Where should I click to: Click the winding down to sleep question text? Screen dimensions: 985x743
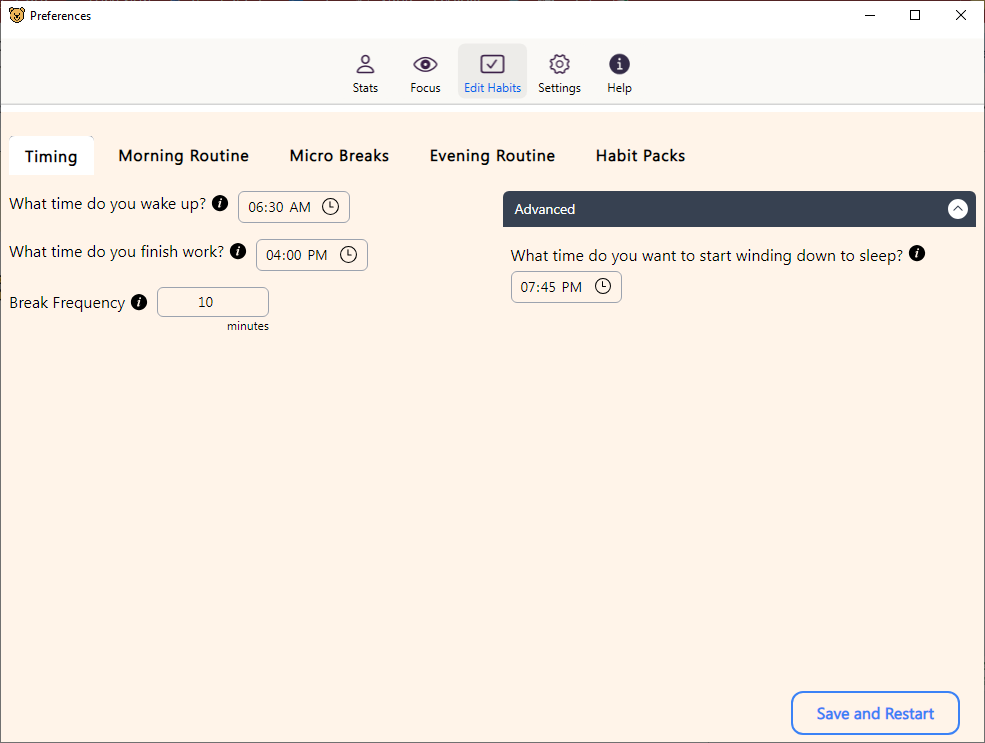pos(707,256)
